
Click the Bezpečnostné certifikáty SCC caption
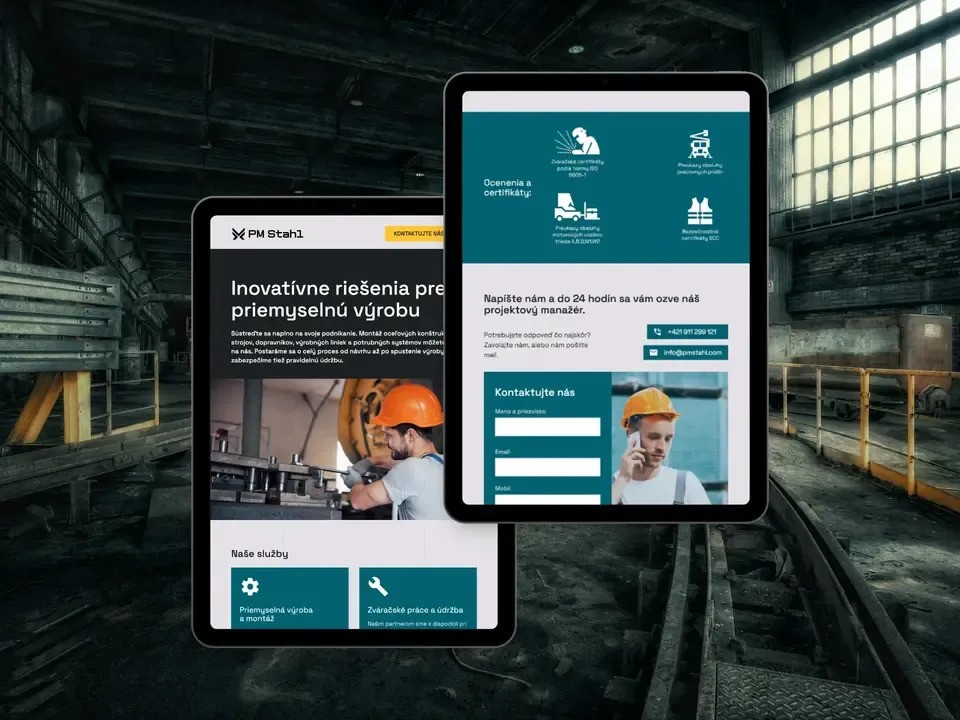(x=700, y=235)
